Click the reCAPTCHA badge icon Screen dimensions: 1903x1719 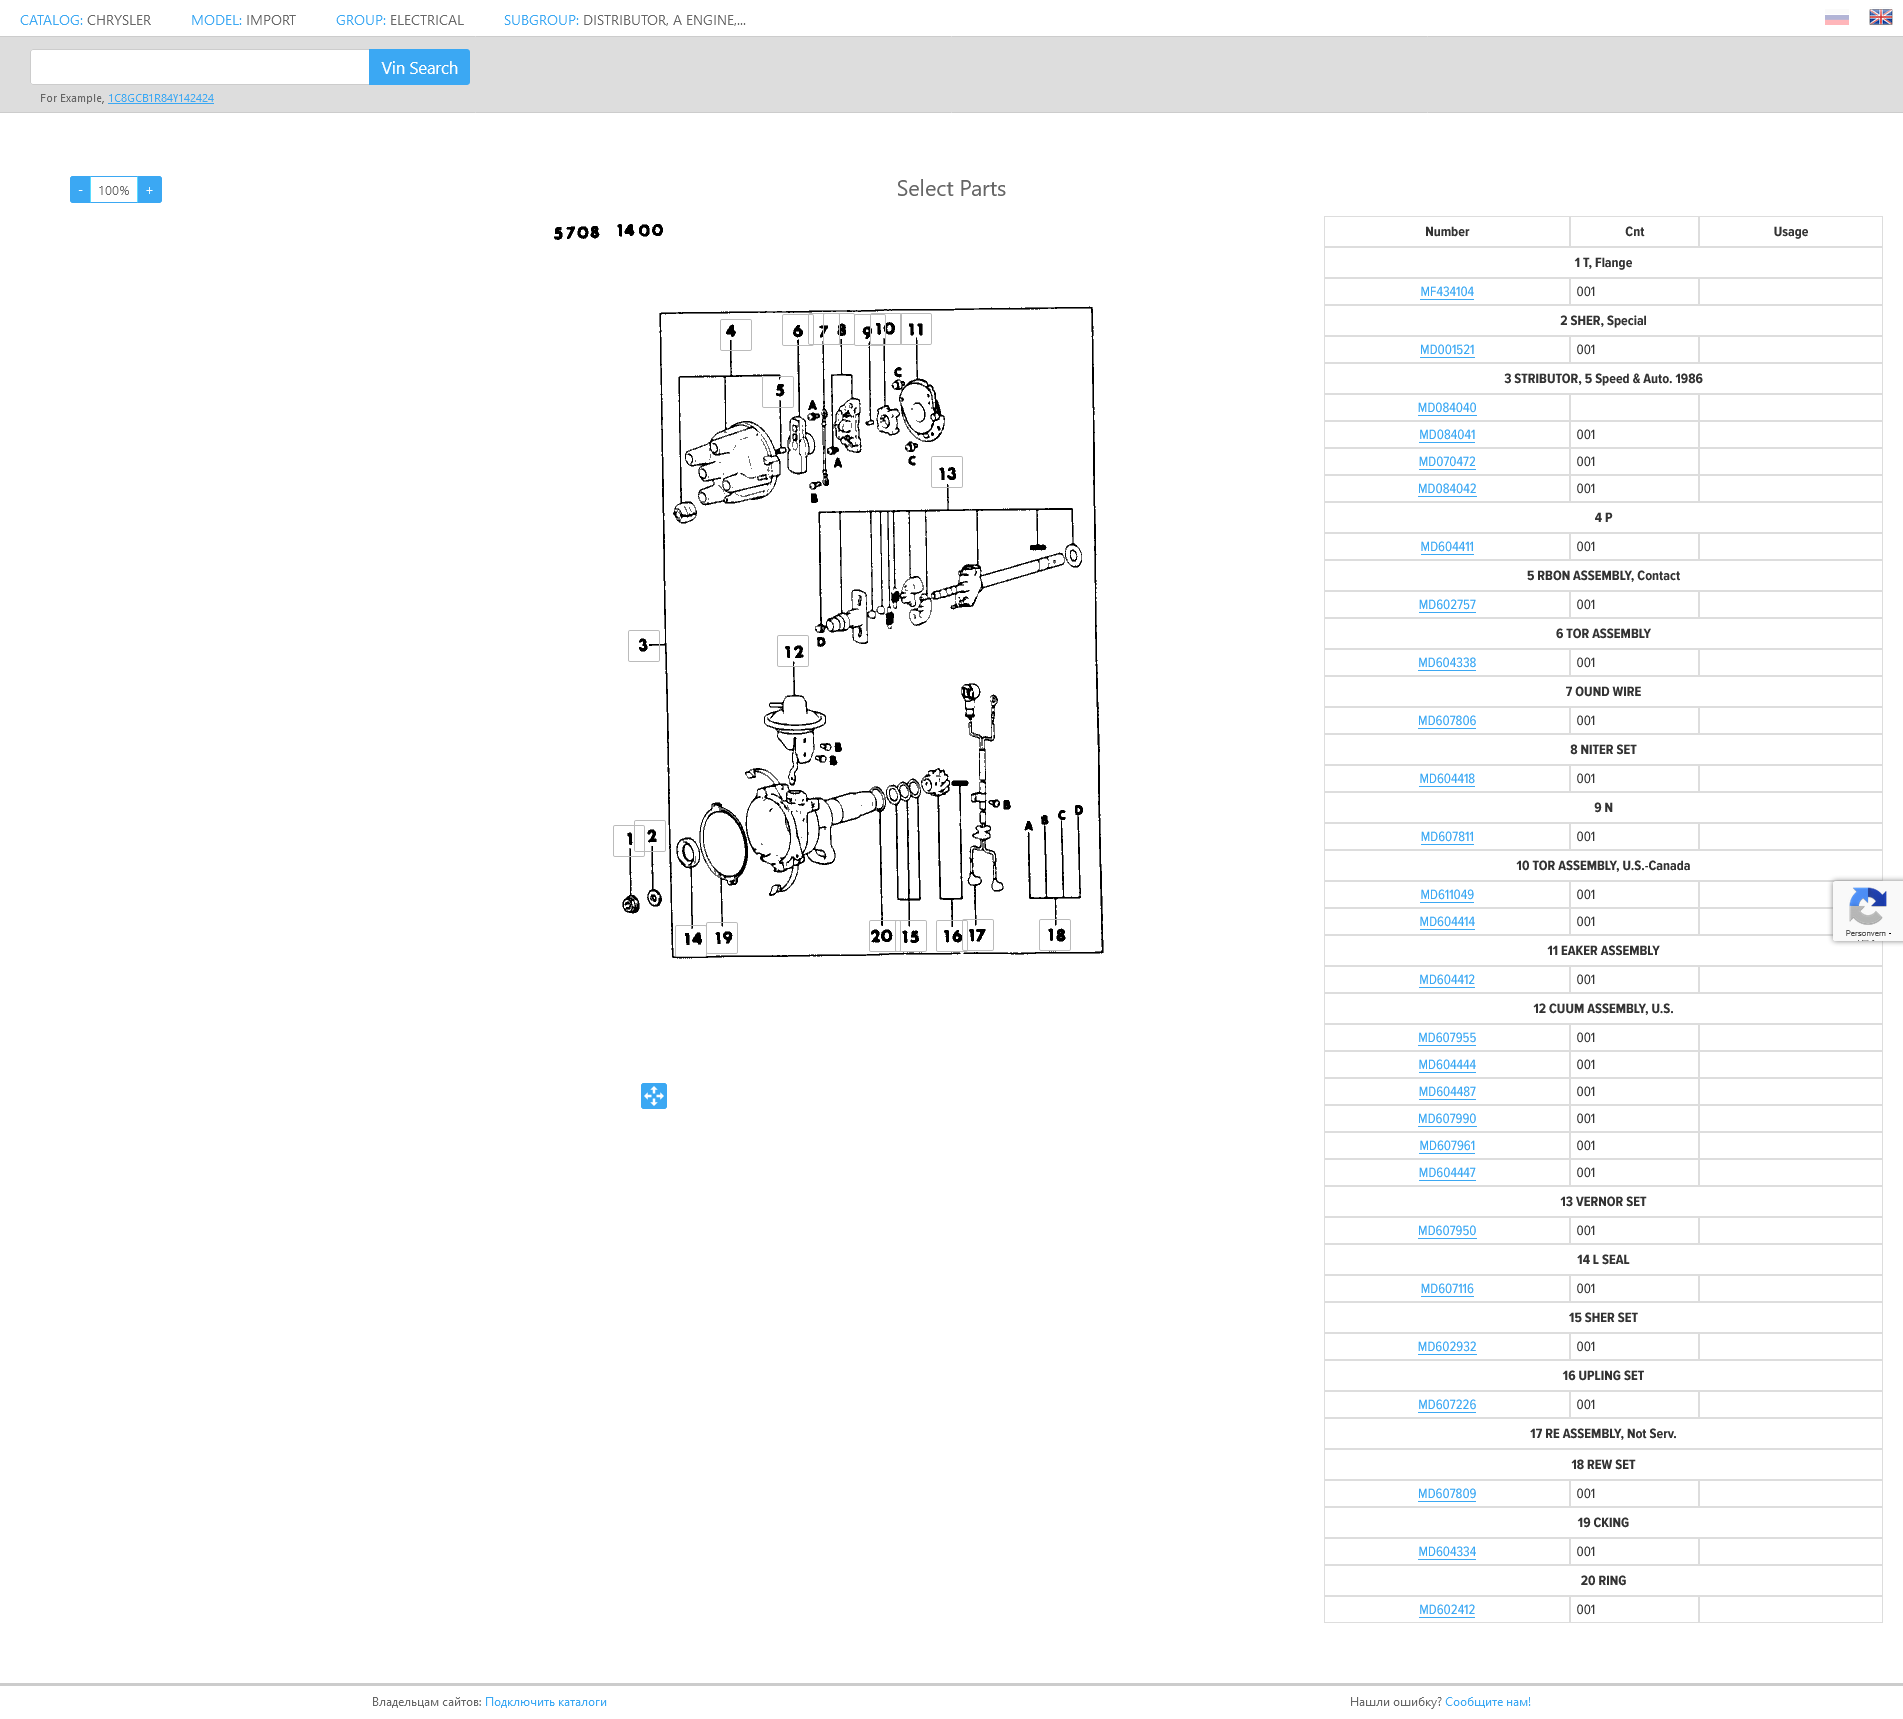pyautogui.click(x=1867, y=910)
